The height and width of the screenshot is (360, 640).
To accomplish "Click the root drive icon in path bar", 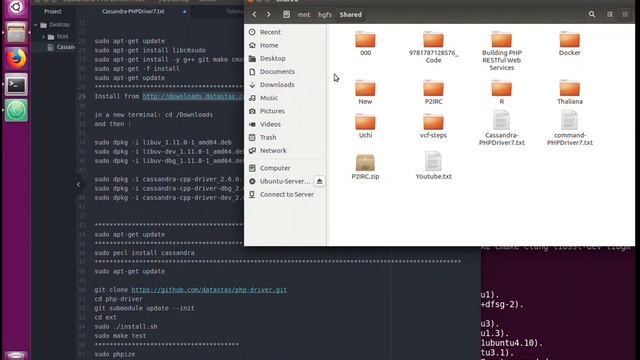I will (287, 14).
